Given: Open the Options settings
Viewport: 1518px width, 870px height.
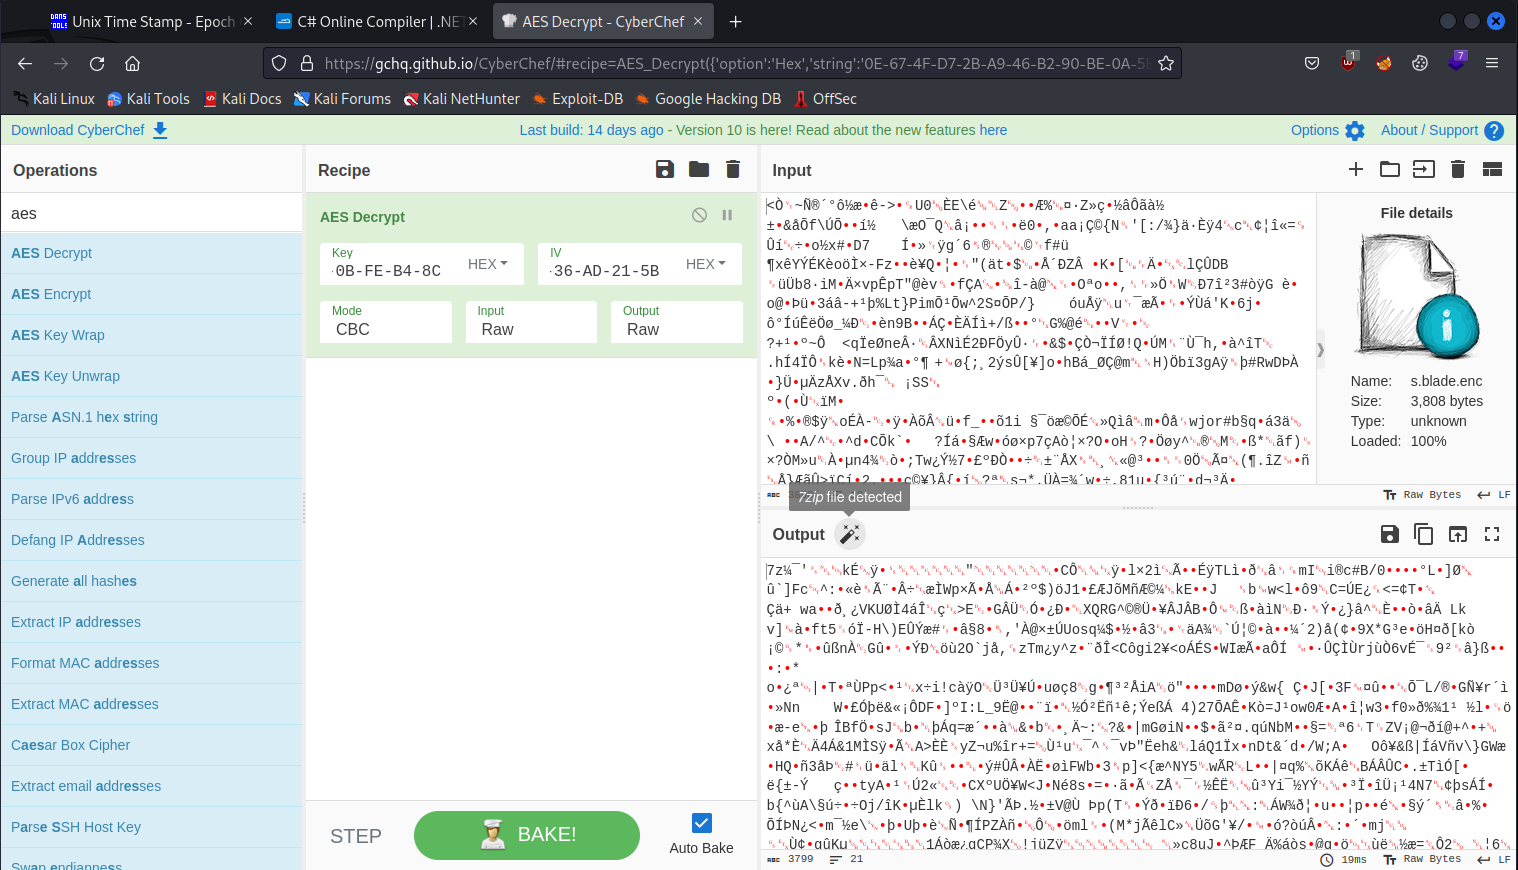Looking at the screenshot, I should click(x=1327, y=130).
